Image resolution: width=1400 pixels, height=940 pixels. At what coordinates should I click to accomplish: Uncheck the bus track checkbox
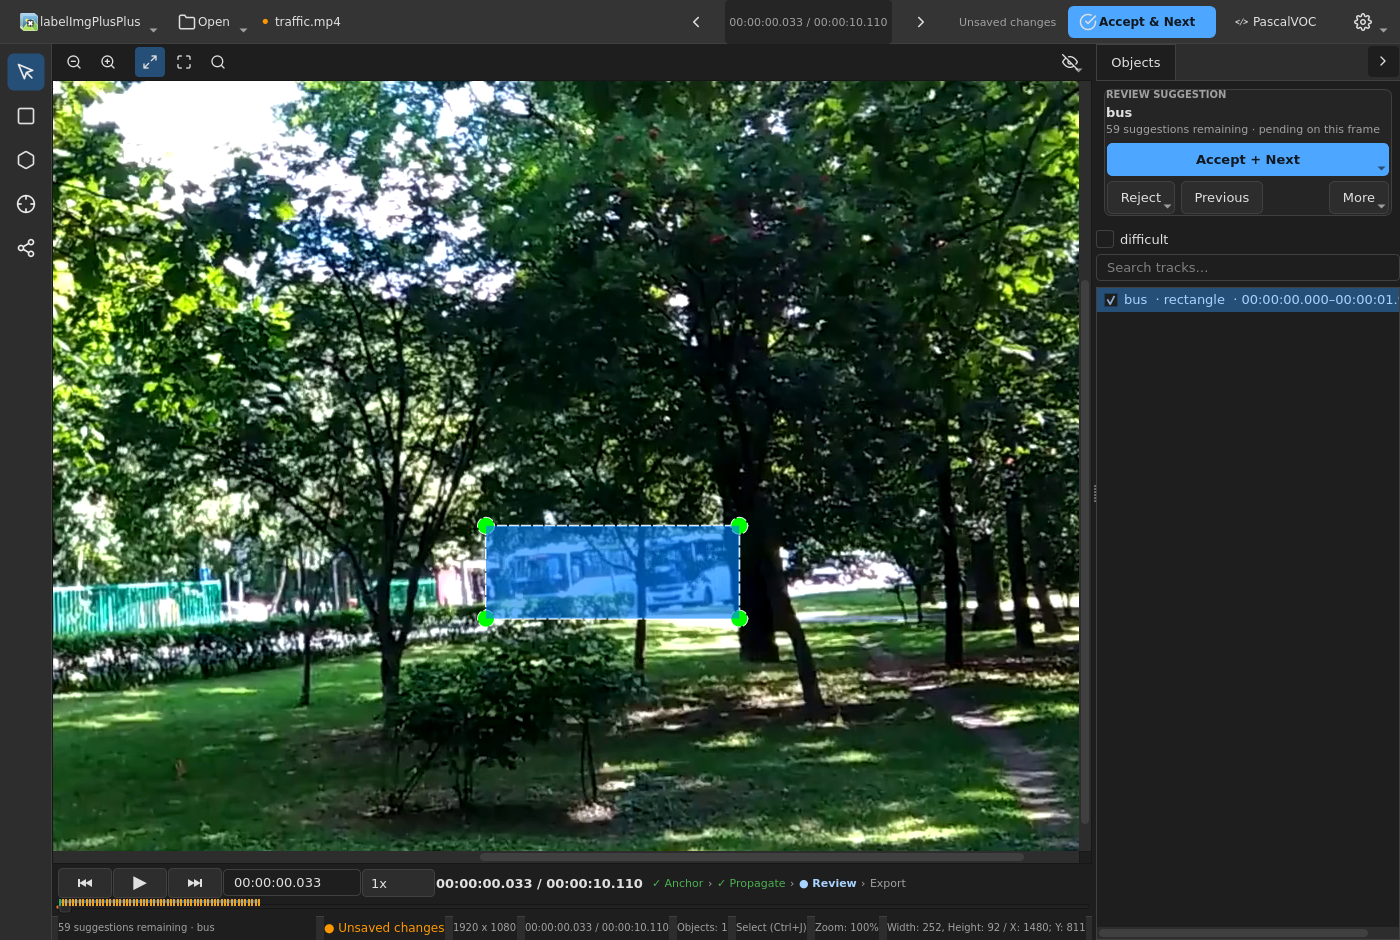1111,300
